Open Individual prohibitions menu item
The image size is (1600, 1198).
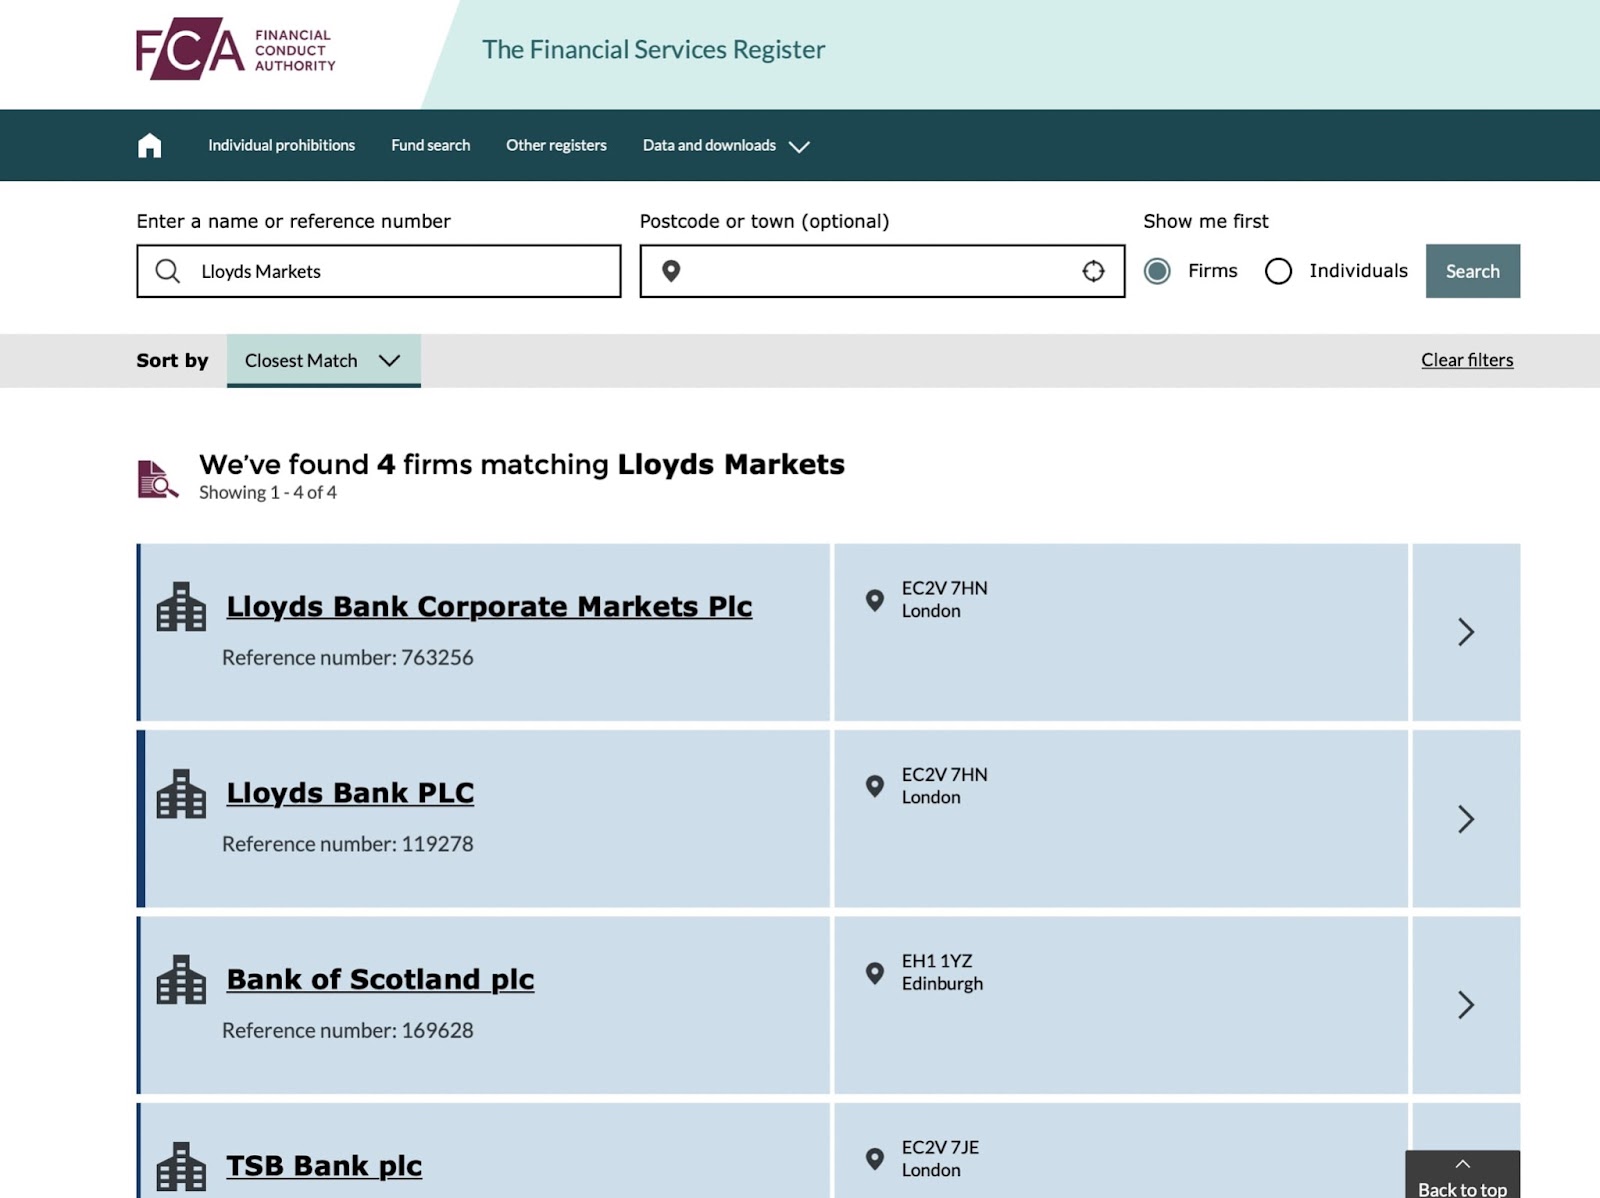pyautogui.click(x=281, y=146)
